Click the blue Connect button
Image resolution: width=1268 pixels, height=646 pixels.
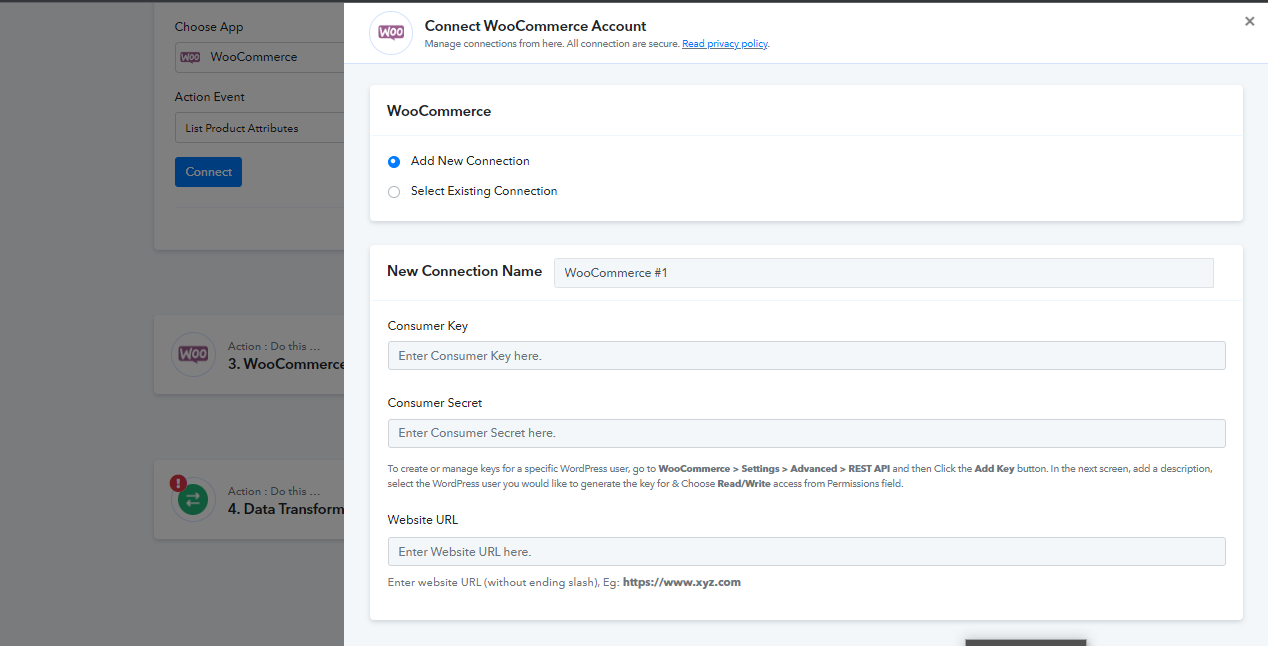pyautogui.click(x=208, y=172)
